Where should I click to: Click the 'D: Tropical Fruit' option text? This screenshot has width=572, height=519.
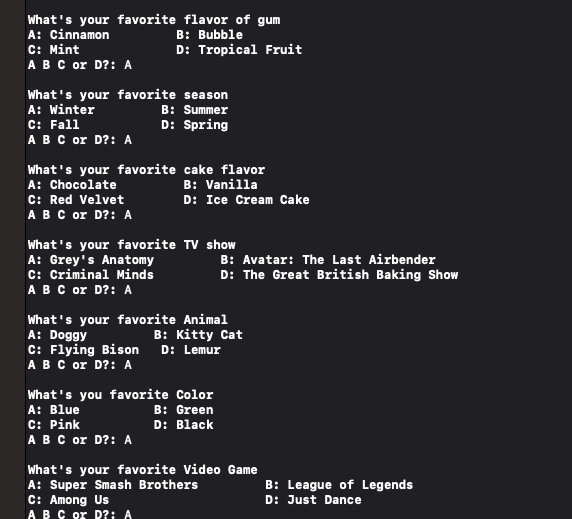coord(239,50)
